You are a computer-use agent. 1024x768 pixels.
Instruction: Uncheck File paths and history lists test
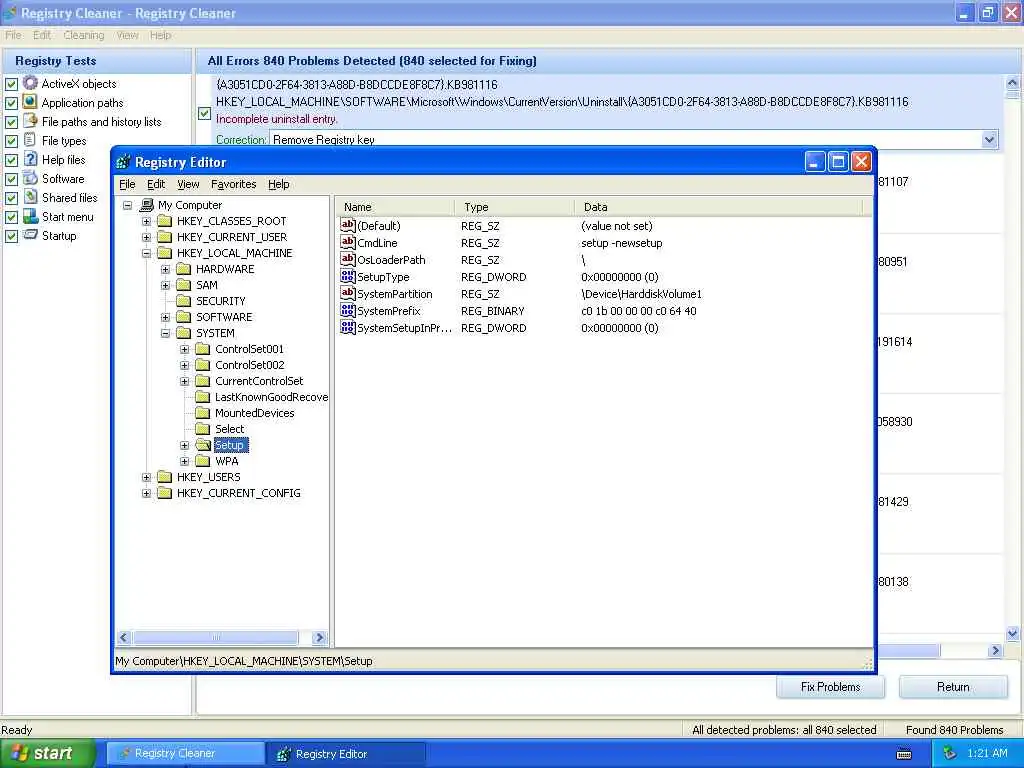pyautogui.click(x=11, y=121)
